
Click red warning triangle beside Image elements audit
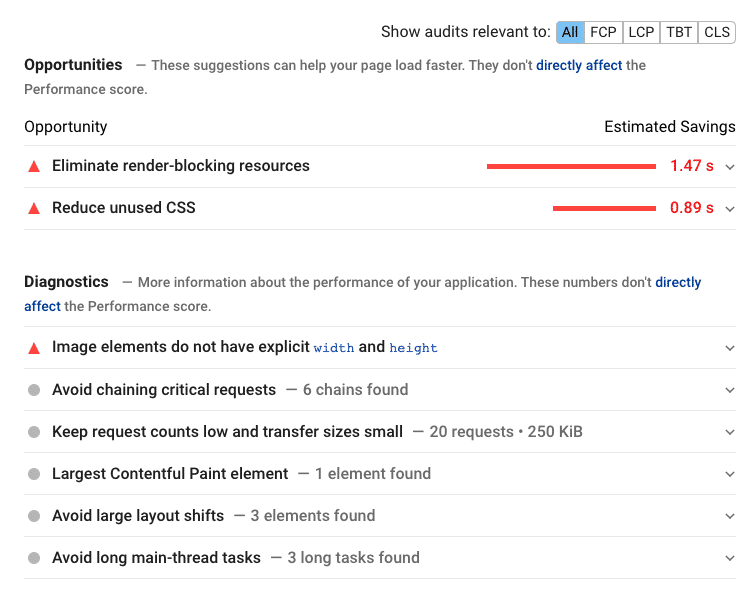(34, 348)
